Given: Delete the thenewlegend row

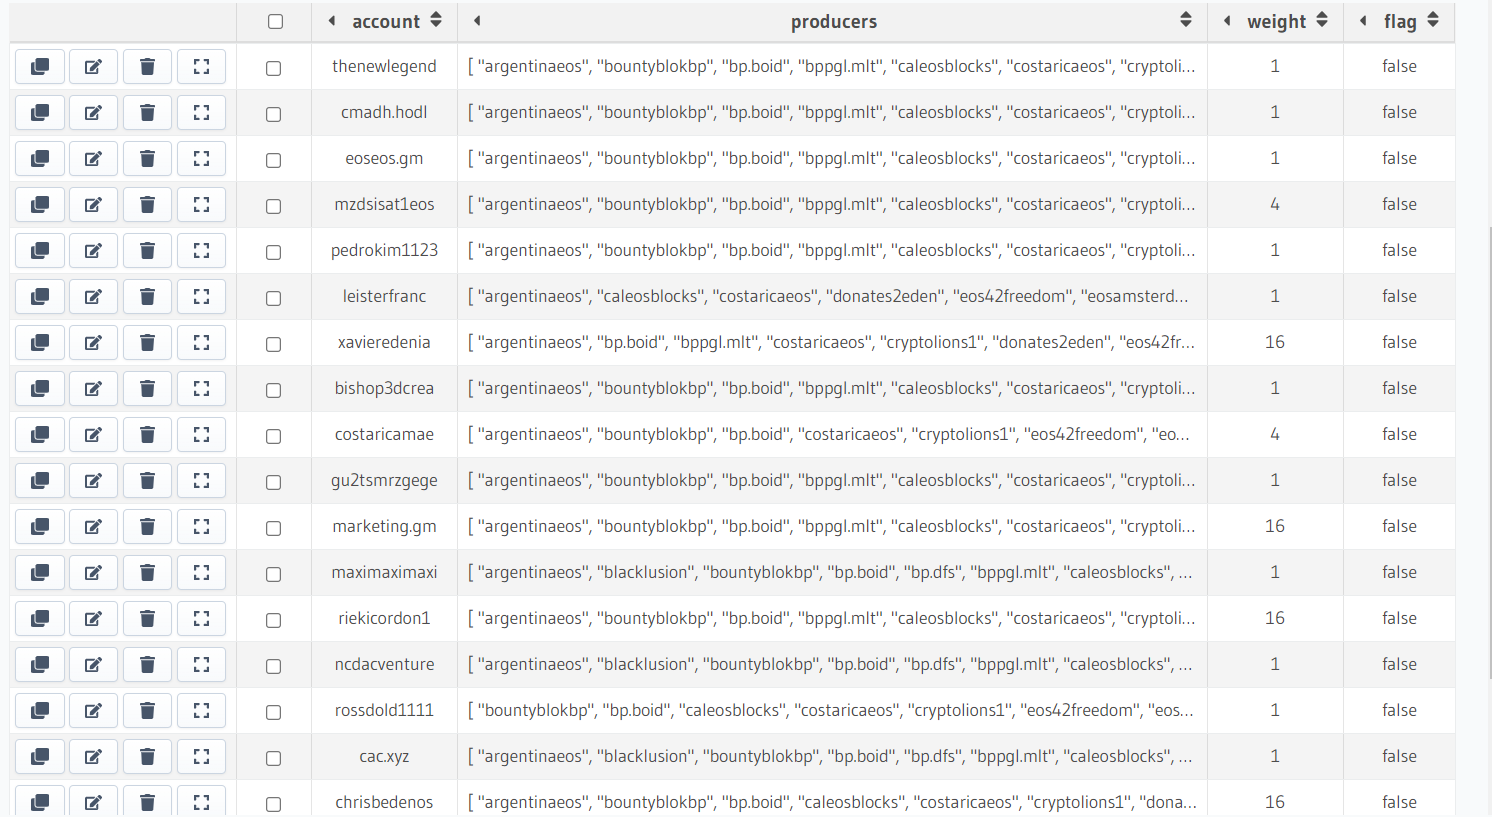Looking at the screenshot, I should click(147, 67).
